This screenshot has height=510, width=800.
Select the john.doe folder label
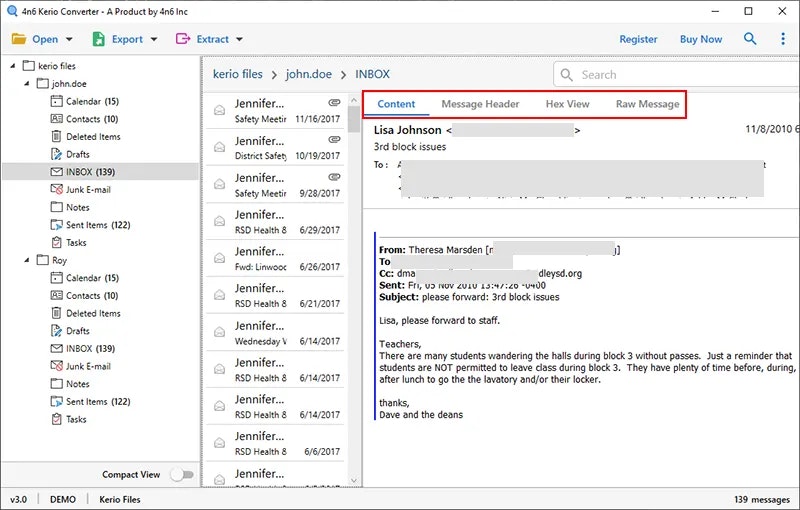pos(69,84)
